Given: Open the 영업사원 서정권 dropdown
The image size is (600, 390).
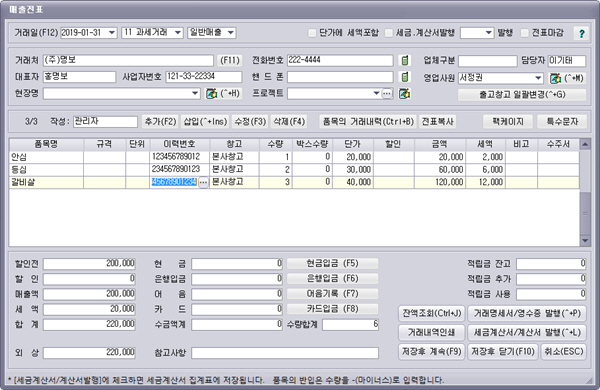Looking at the screenshot, I should coord(538,78).
